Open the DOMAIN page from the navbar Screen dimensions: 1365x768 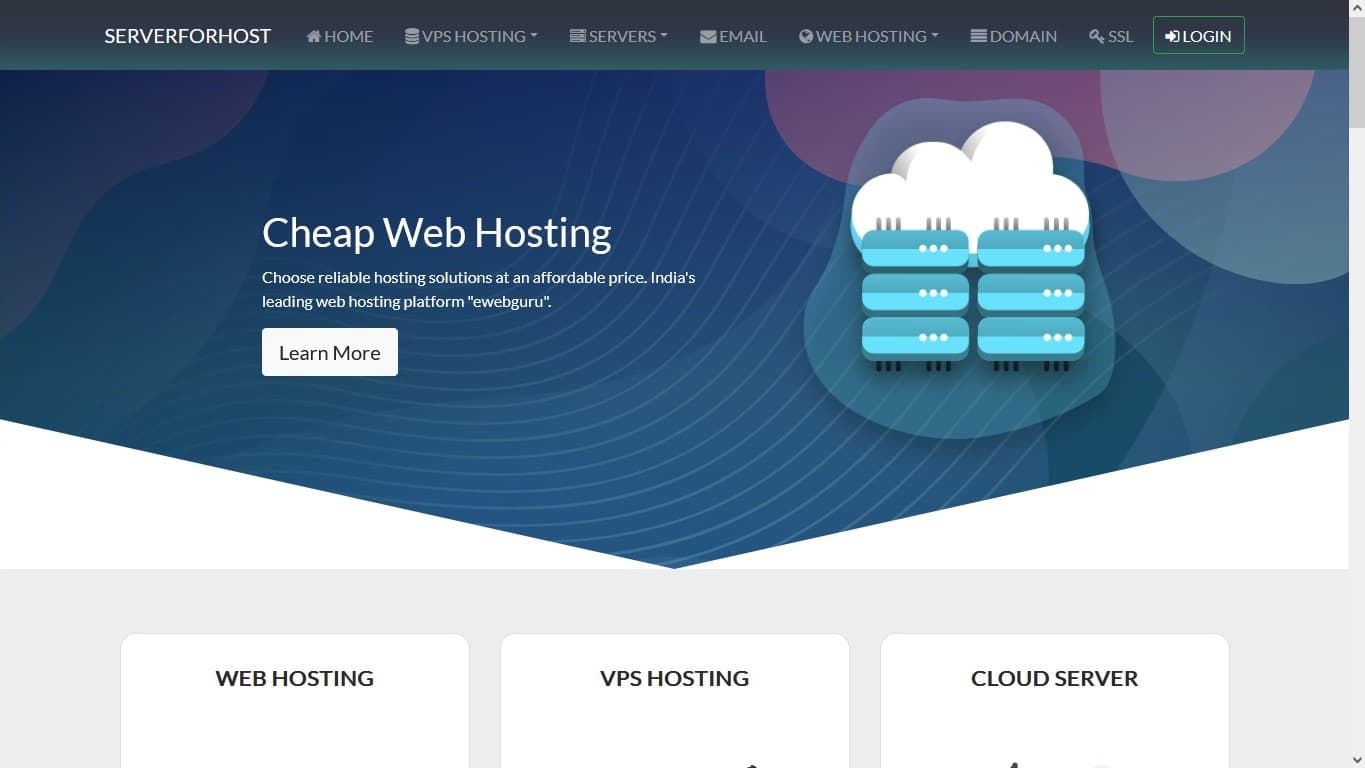click(x=1022, y=36)
